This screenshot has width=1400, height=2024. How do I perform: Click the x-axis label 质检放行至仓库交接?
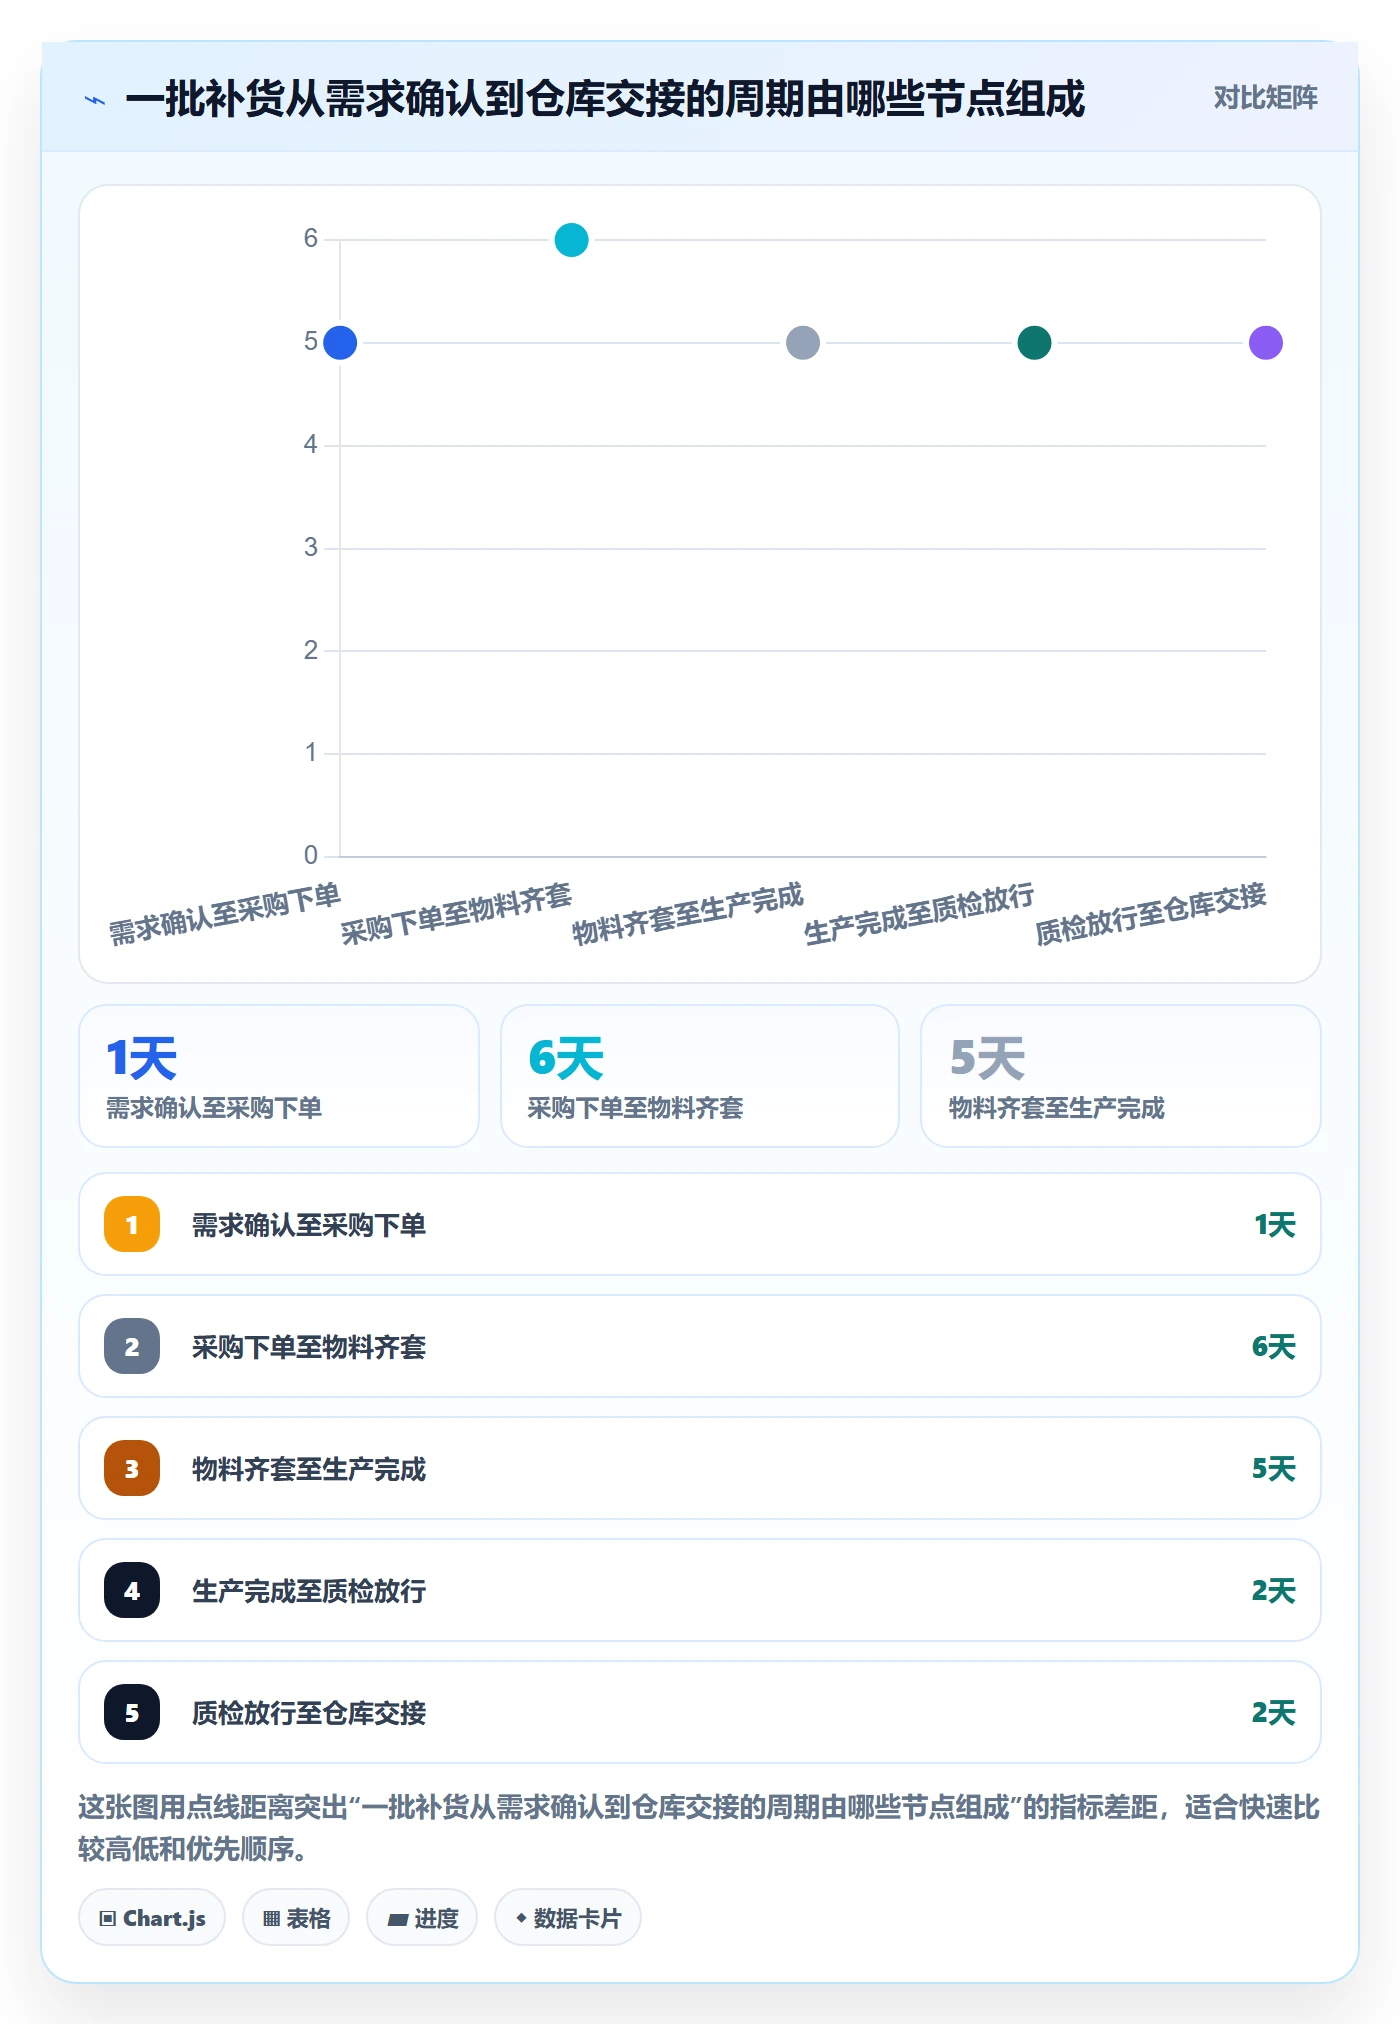(x=1151, y=914)
